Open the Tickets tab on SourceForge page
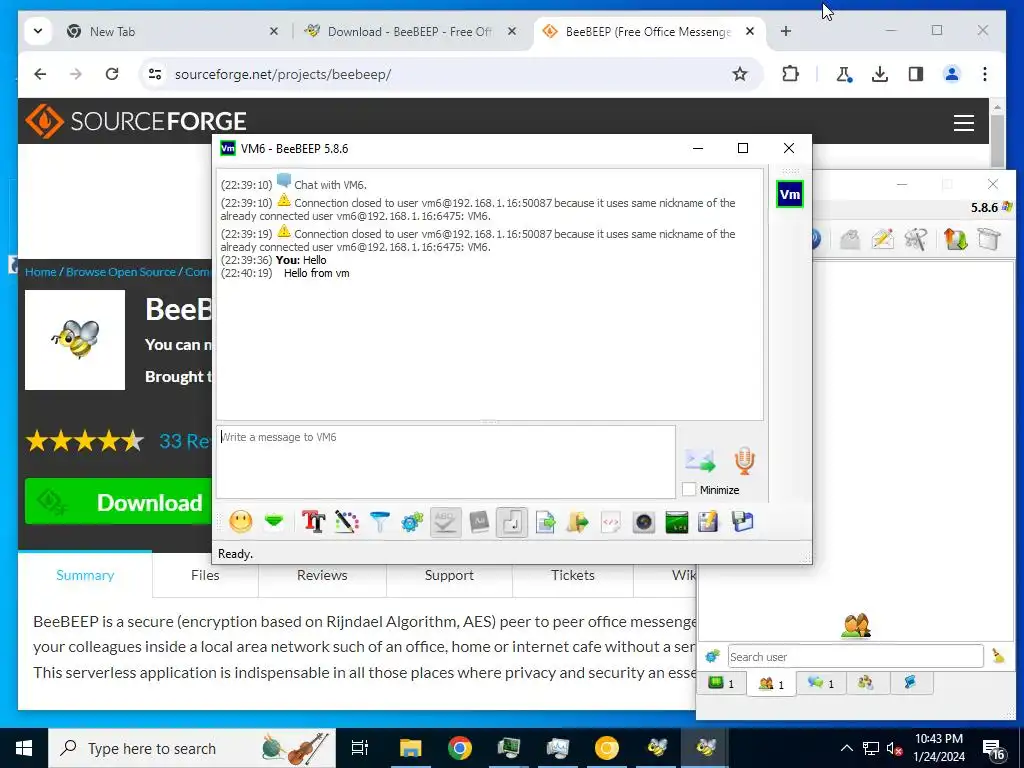Screen dimensions: 1024x768 pos(573,575)
